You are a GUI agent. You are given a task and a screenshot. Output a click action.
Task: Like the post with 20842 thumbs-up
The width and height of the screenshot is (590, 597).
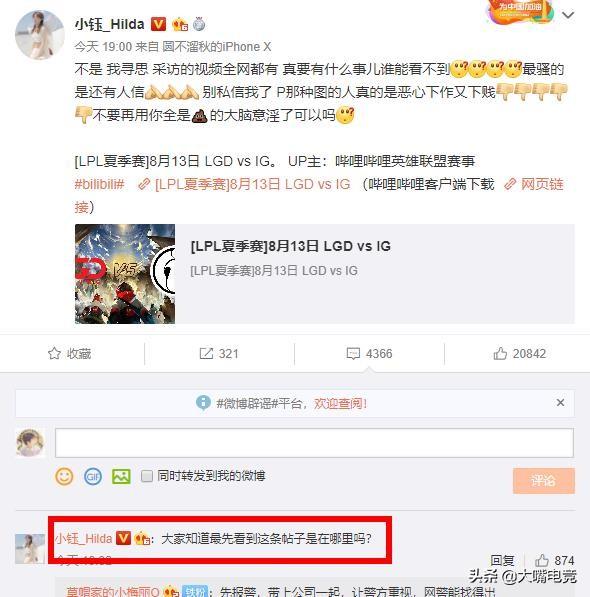520,353
